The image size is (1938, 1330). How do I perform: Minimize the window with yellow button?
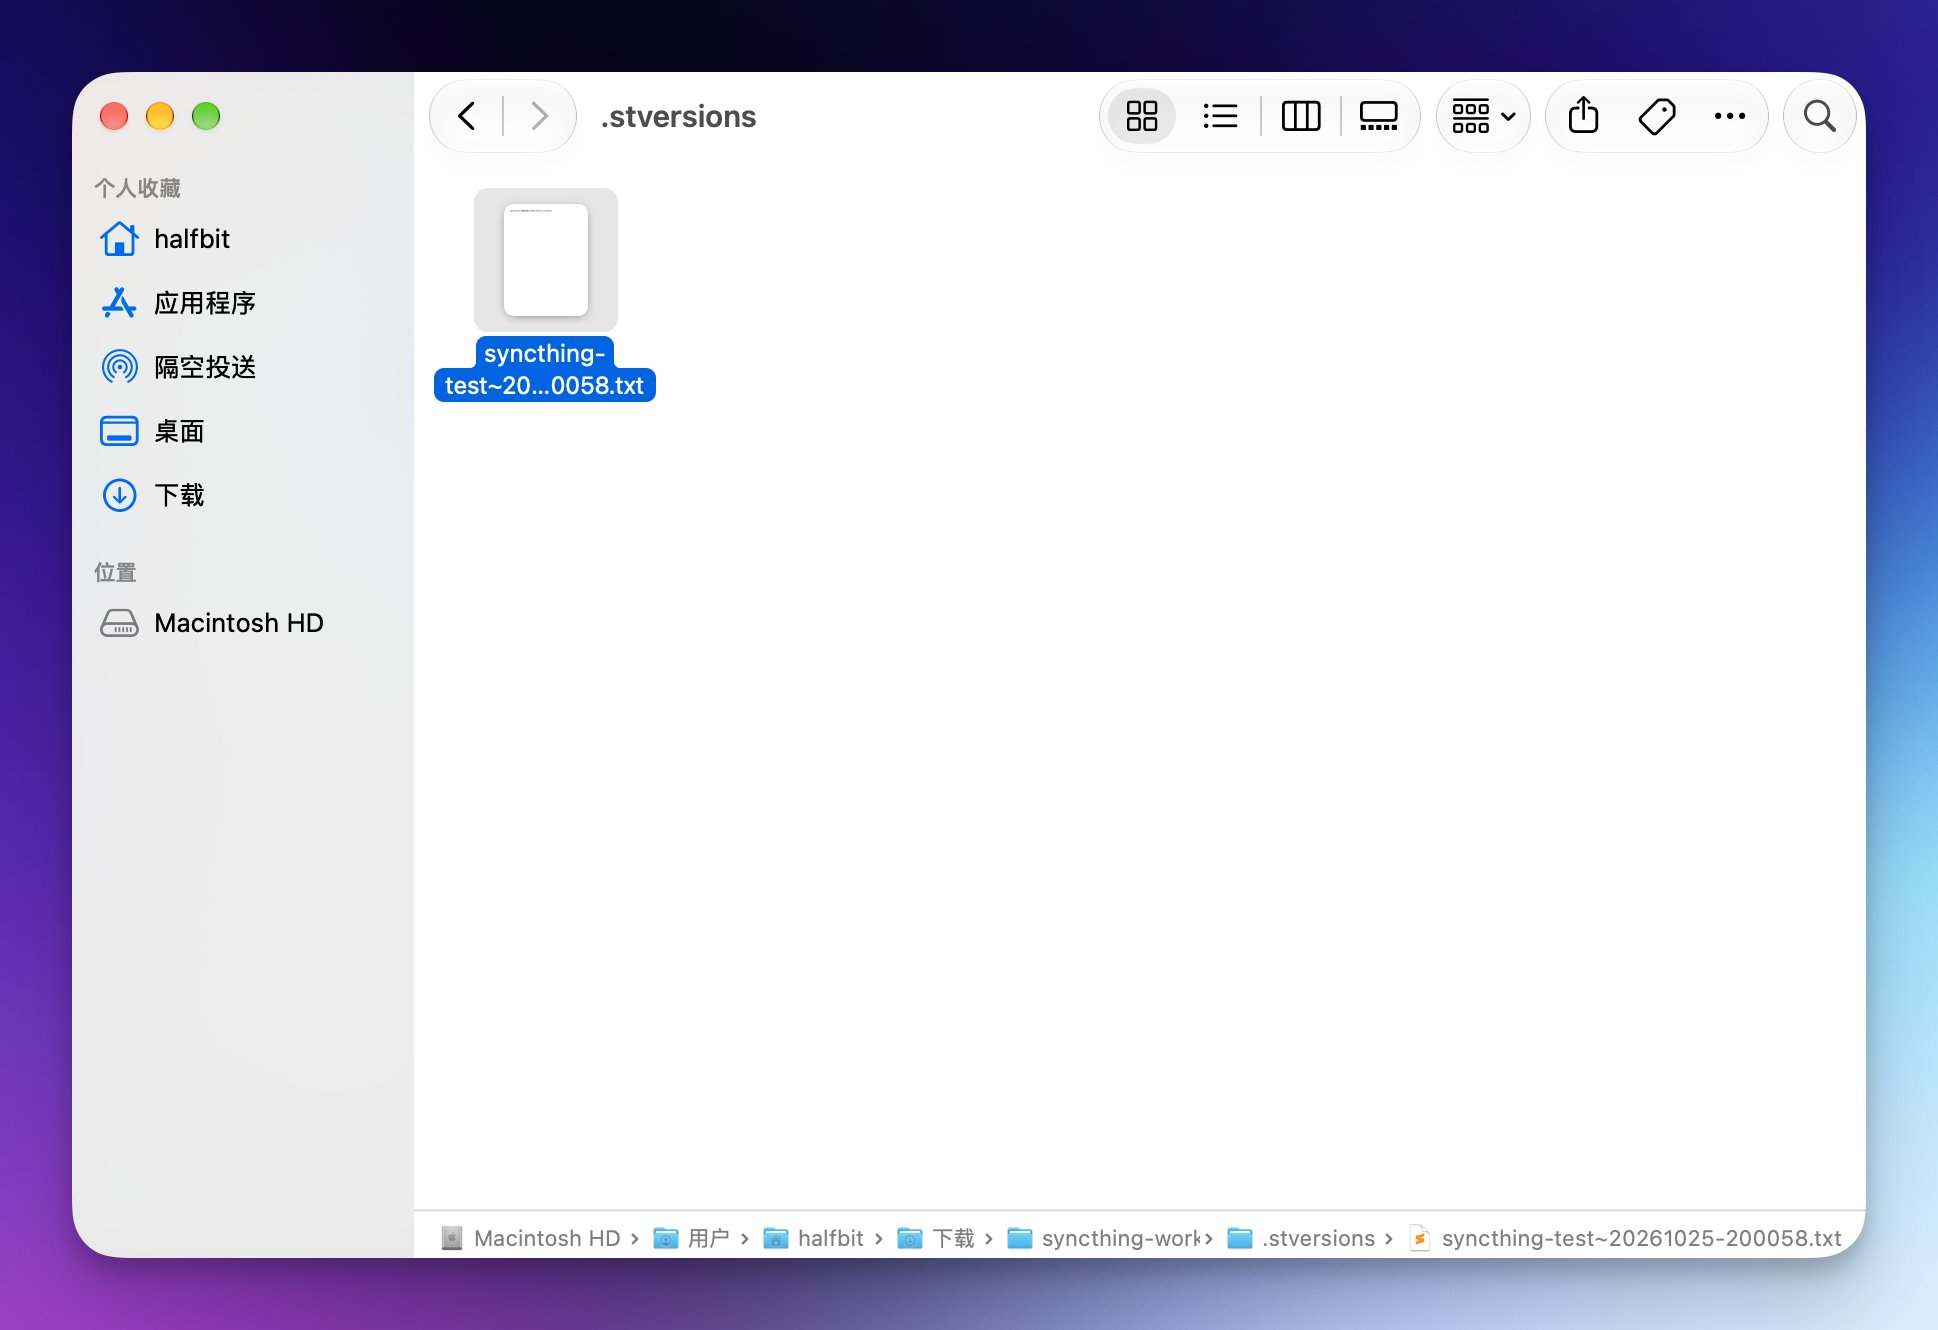coord(160,116)
